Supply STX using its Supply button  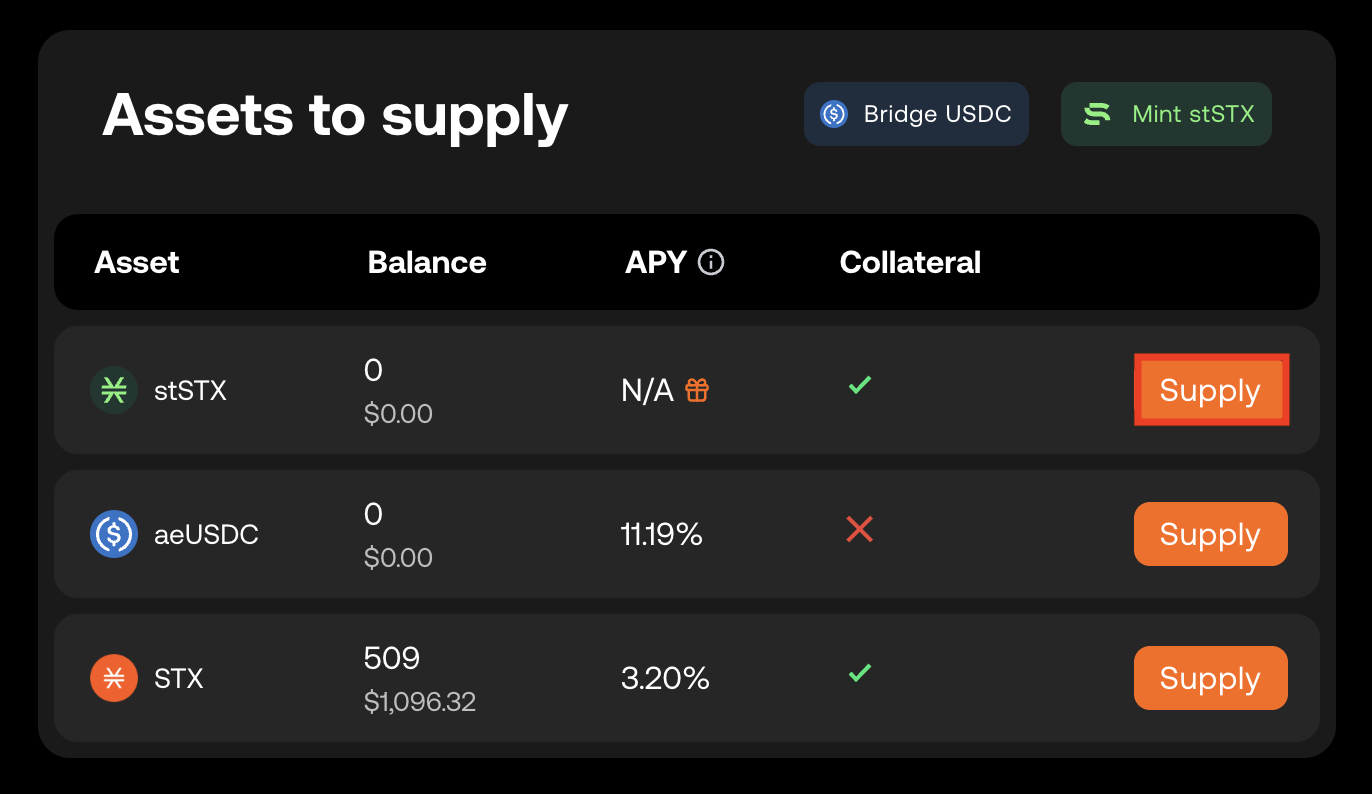(x=1210, y=678)
